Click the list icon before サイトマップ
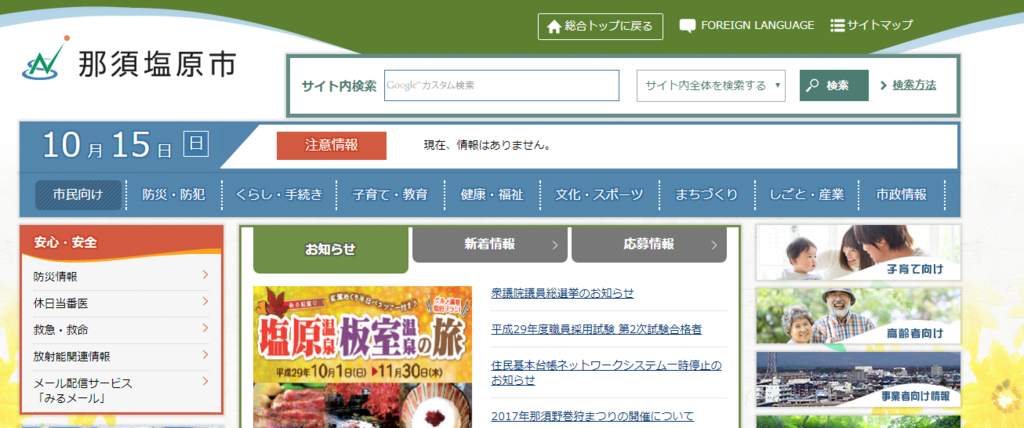Image resolution: width=1024 pixels, height=428 pixels. 837,26
